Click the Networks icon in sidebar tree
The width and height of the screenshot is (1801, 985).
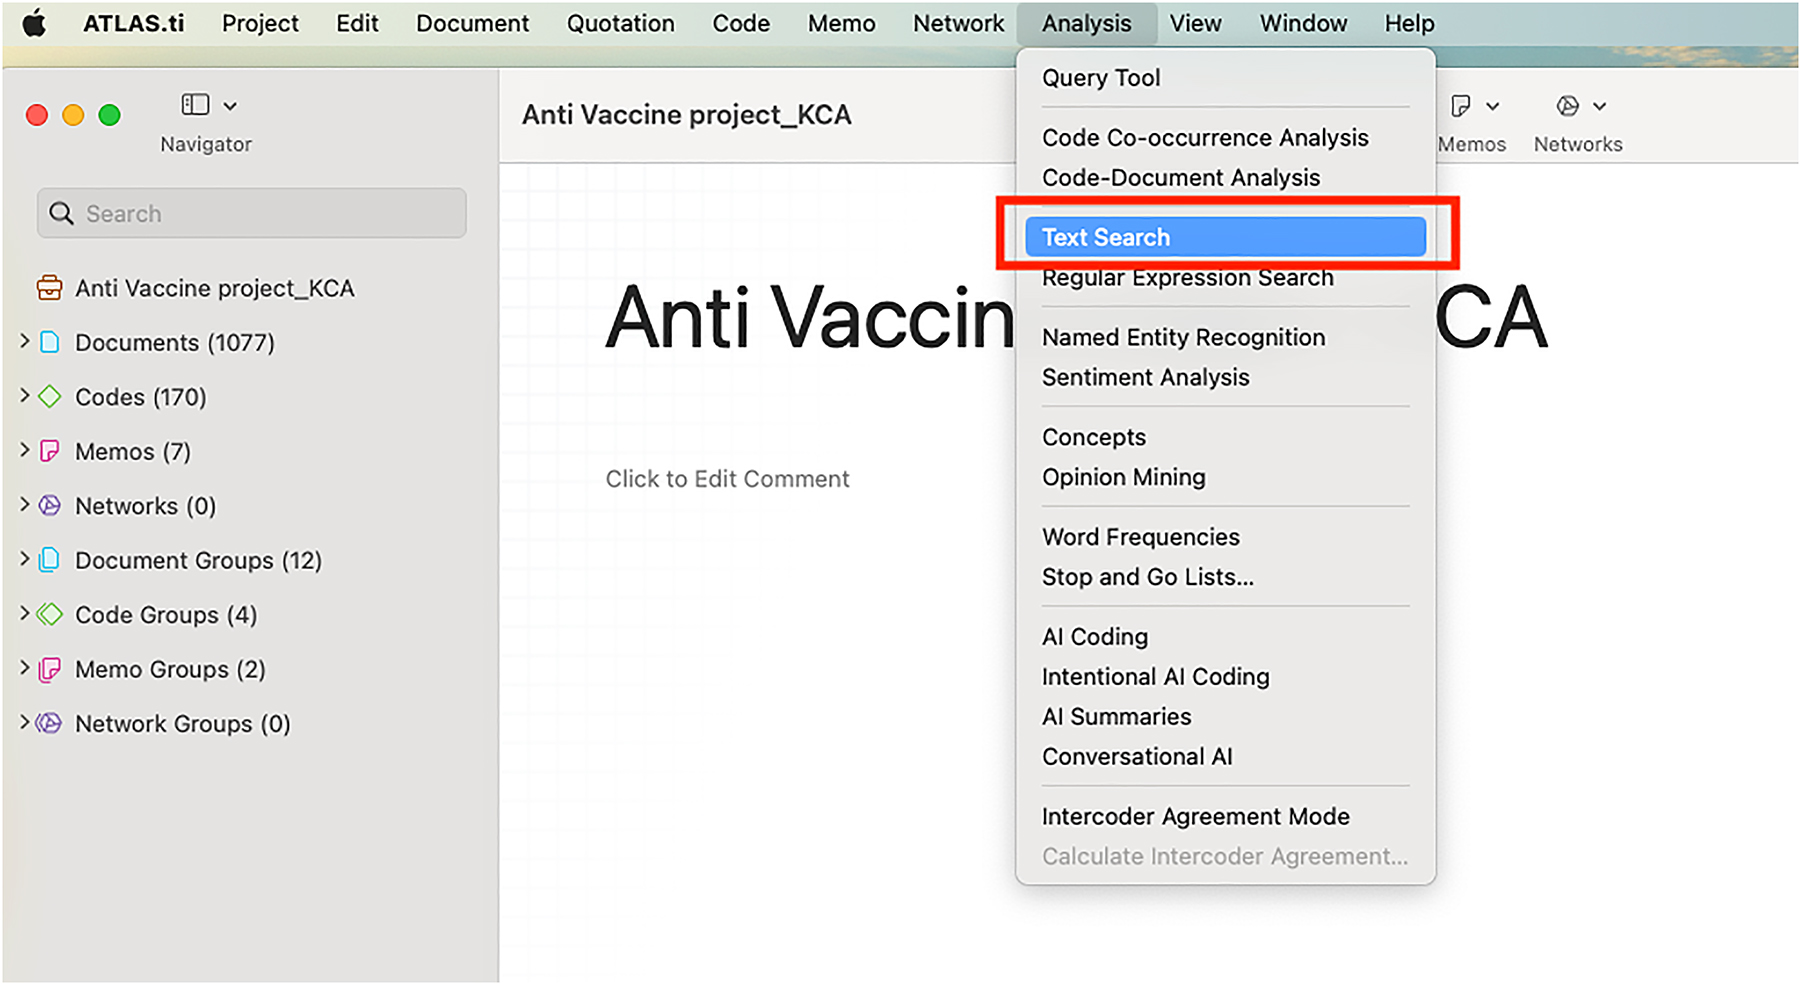click(50, 506)
